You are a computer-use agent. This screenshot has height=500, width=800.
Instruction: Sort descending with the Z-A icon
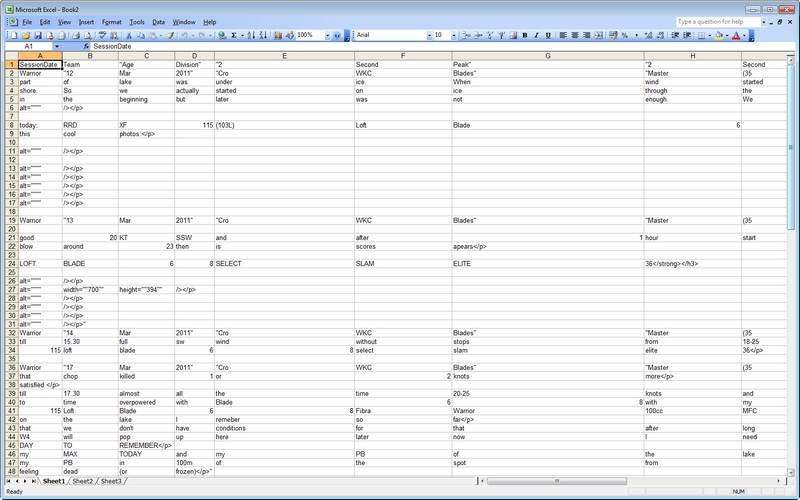(x=268, y=35)
